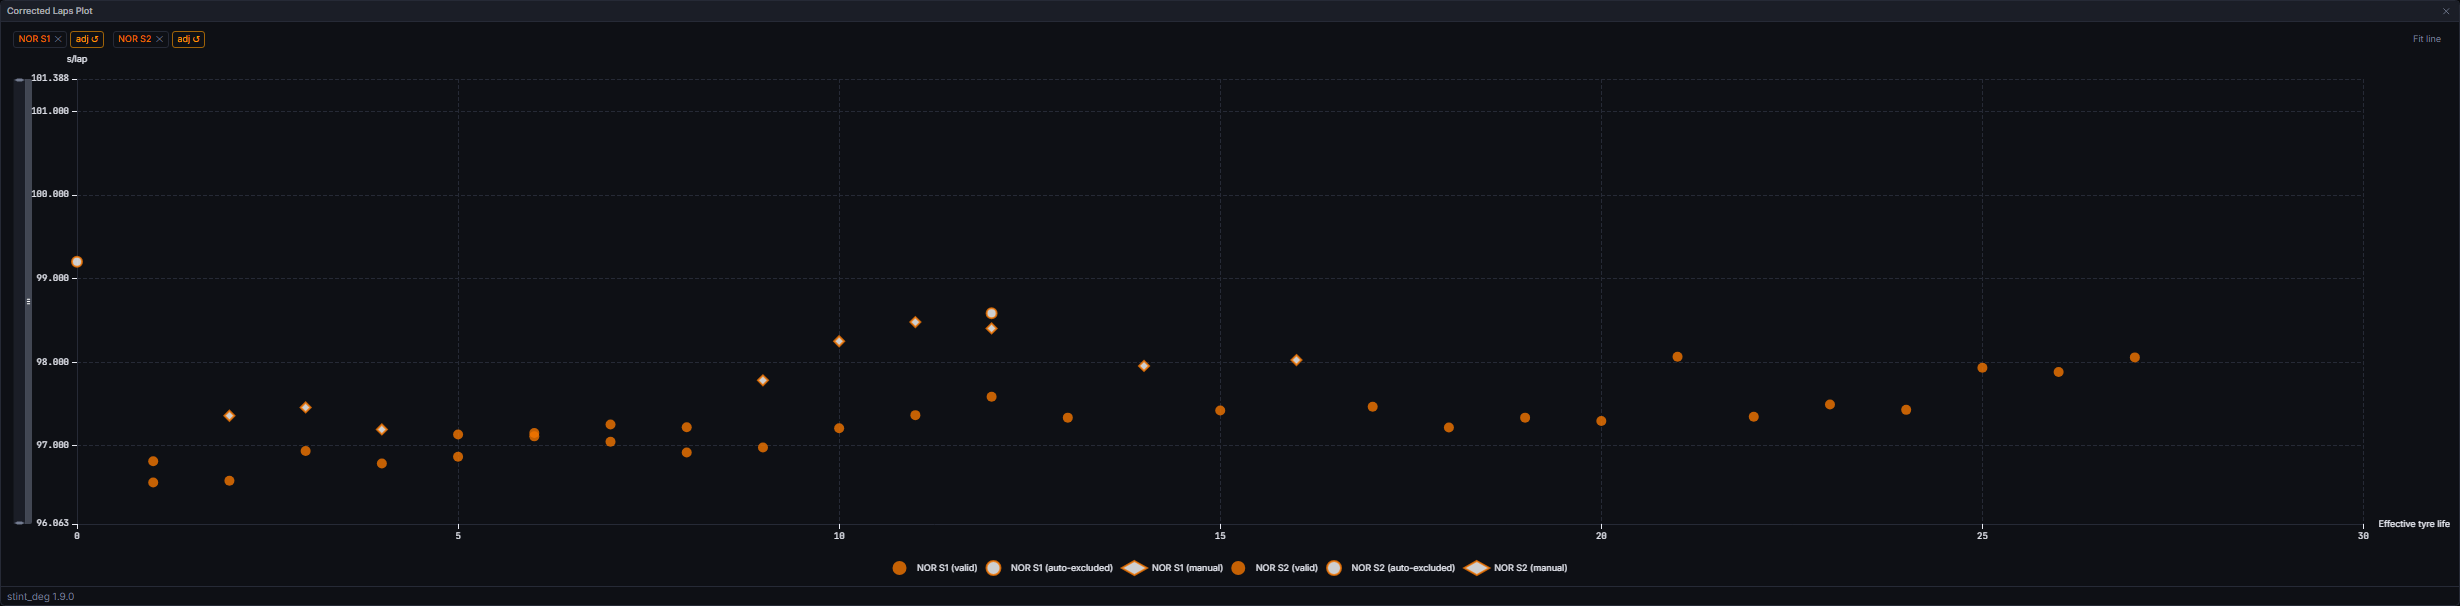Click the y-axis zoom slider top handle
This screenshot has width=2460, height=606.
tap(20, 80)
